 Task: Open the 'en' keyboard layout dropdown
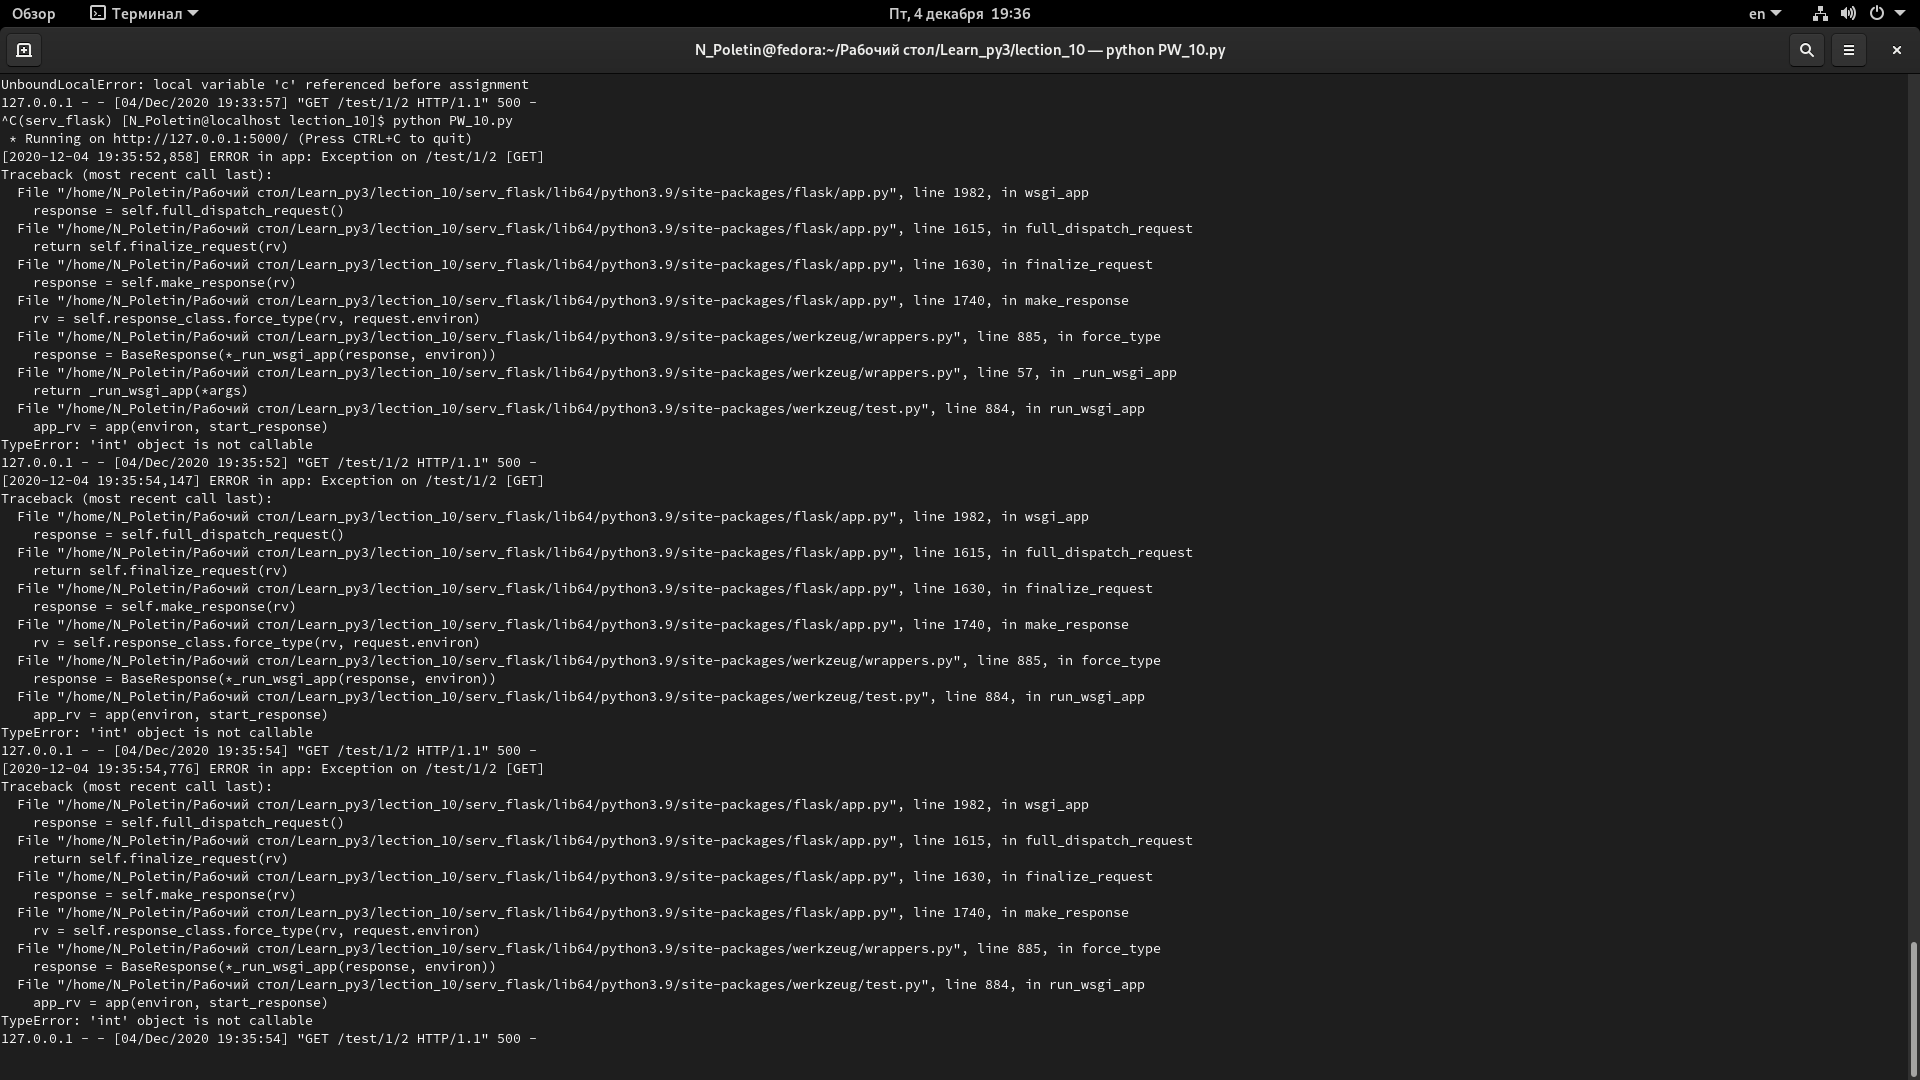coord(1764,14)
